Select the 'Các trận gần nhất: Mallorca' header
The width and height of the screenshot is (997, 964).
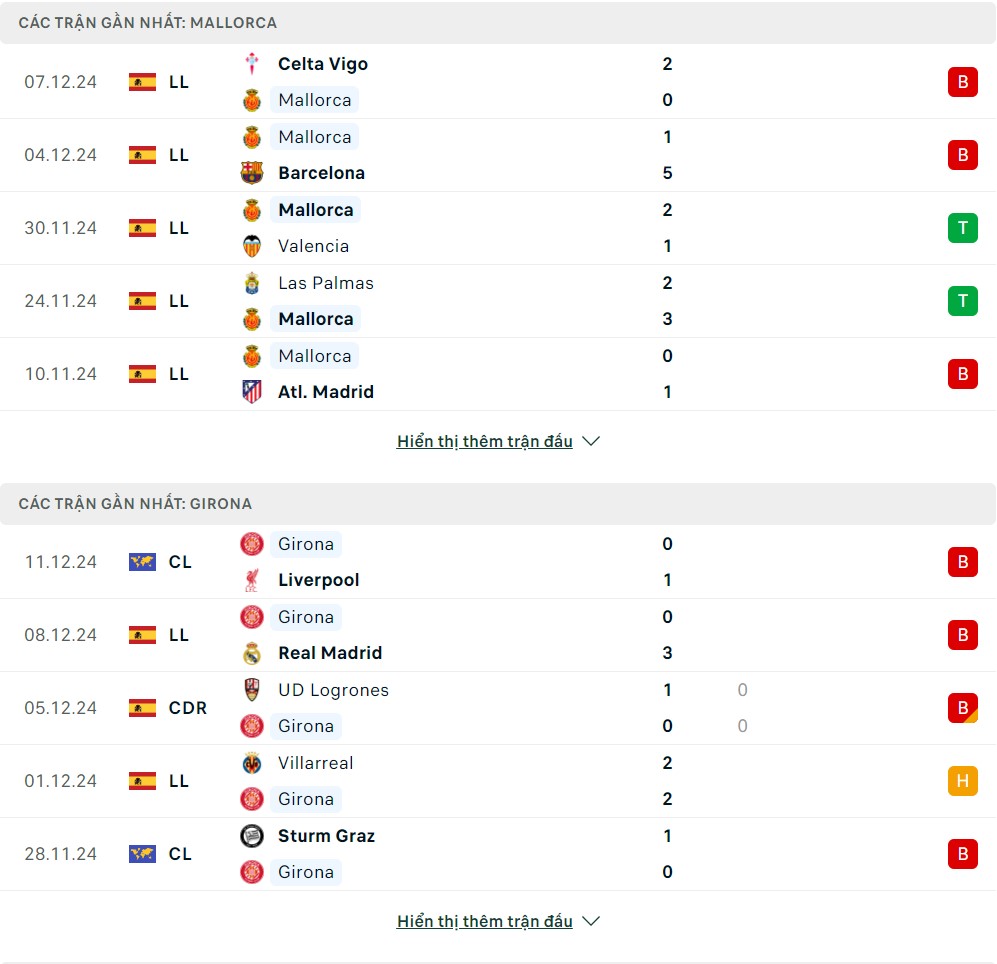coord(148,23)
